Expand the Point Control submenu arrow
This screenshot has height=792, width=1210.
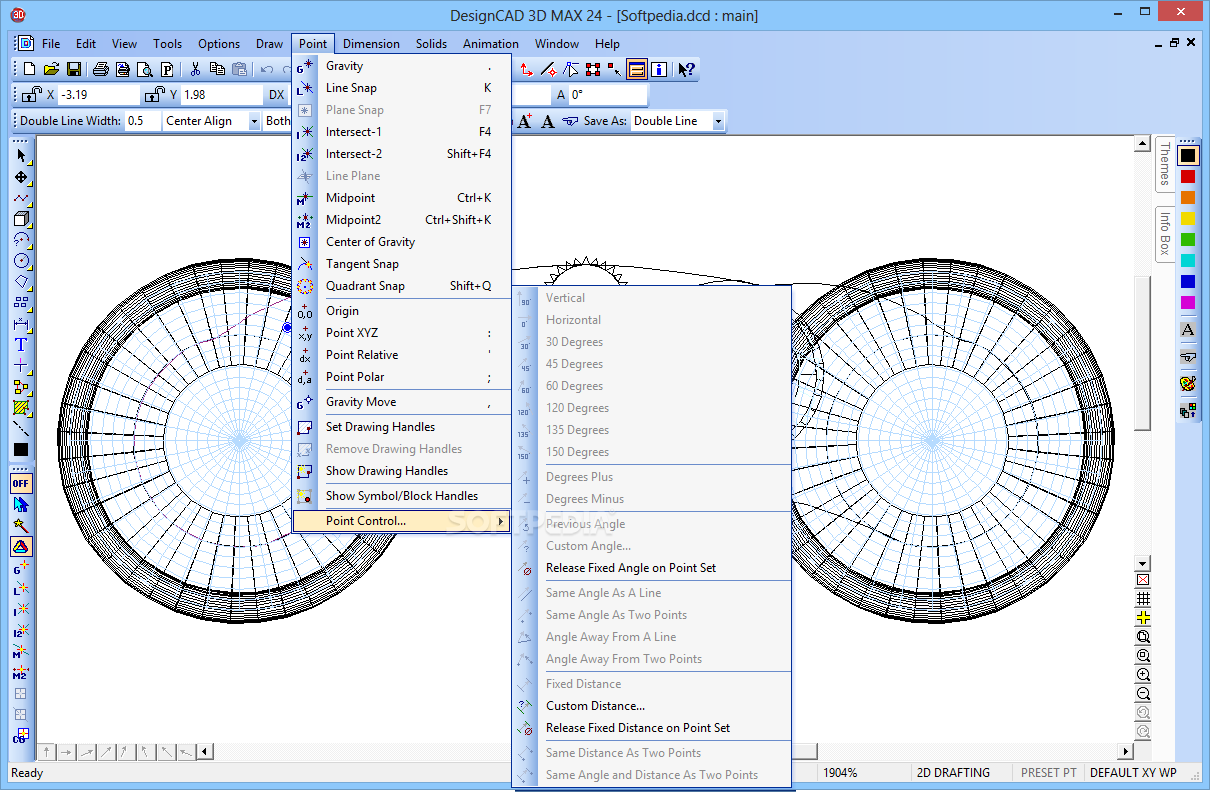(501, 521)
